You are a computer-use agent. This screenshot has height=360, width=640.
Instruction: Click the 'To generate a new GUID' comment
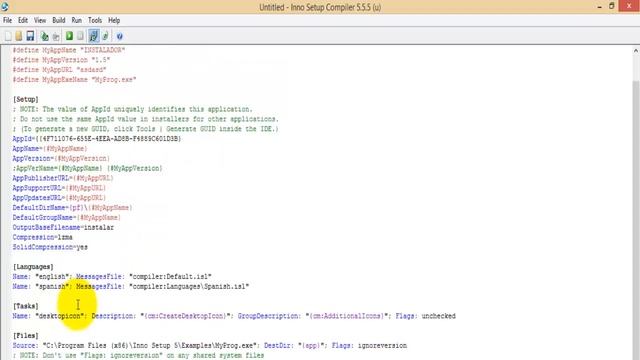pos(145,129)
